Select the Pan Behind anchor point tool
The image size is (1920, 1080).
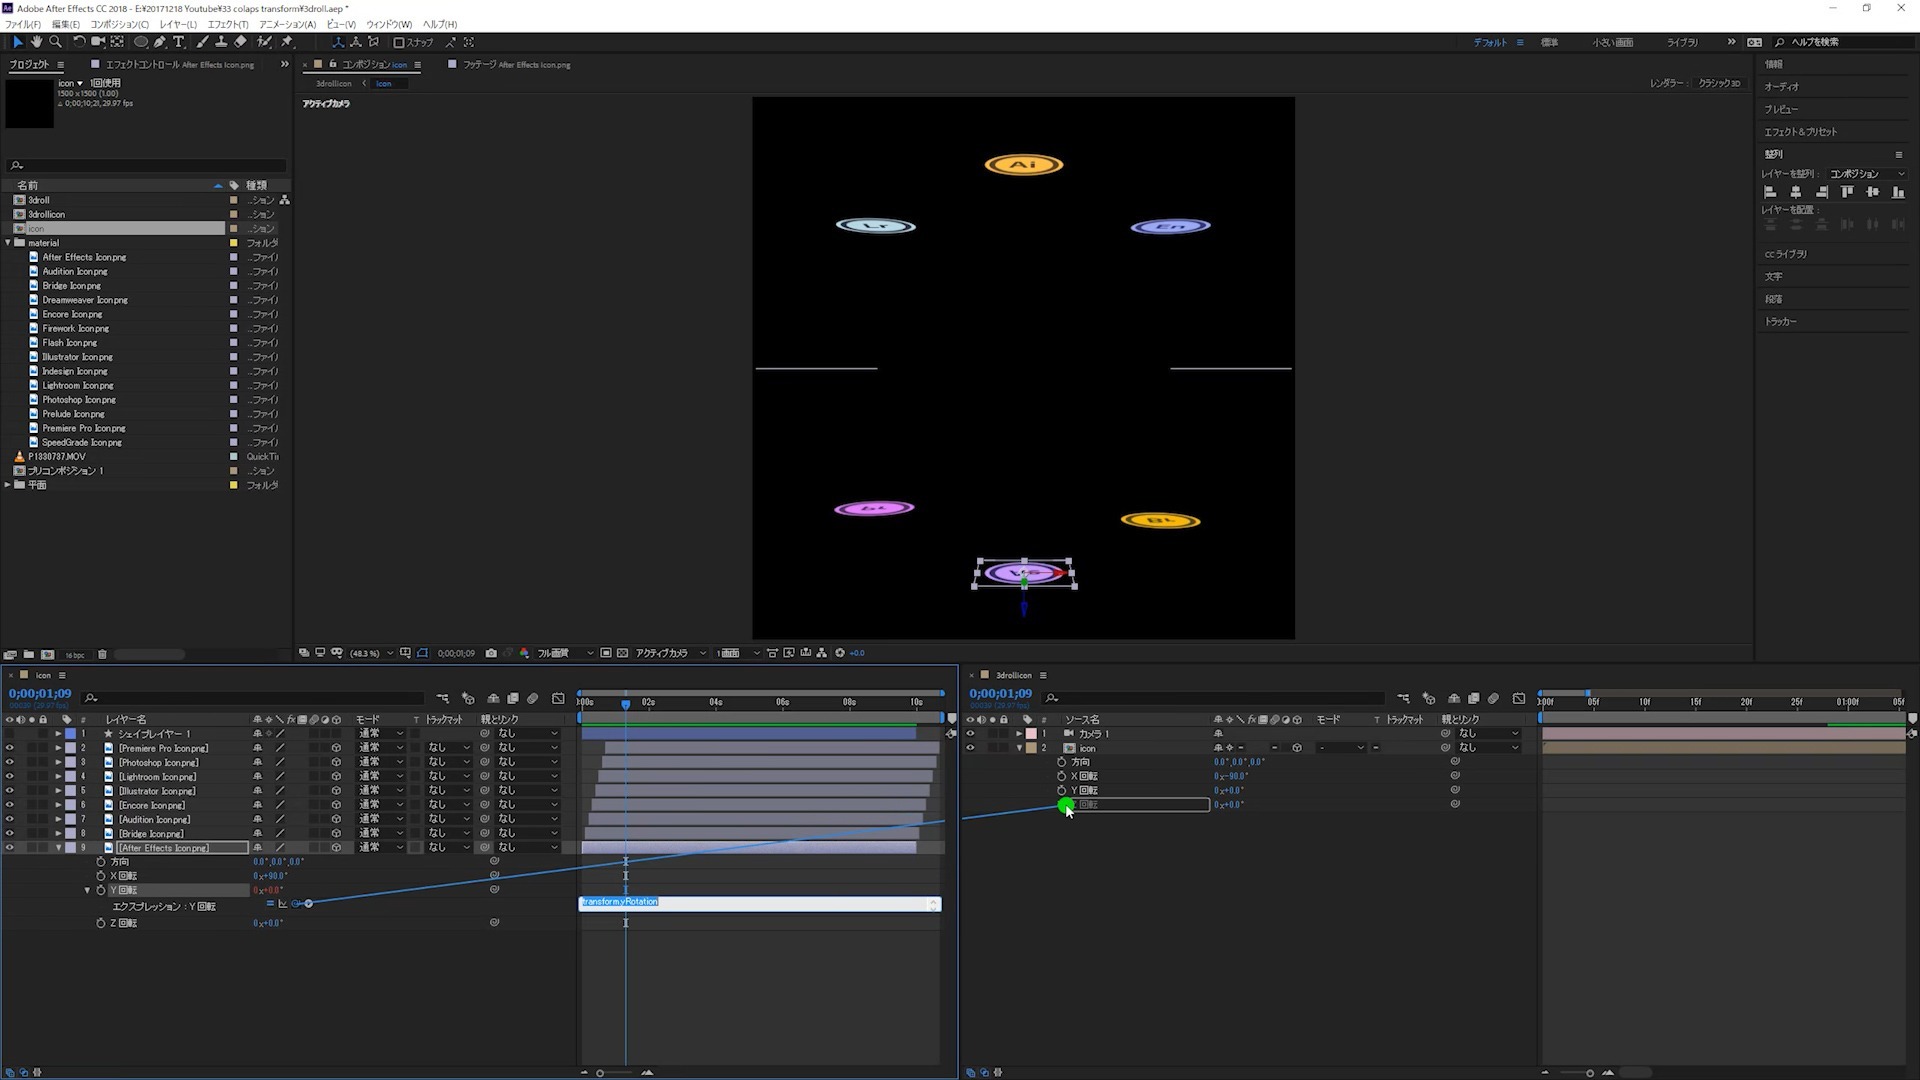click(x=117, y=42)
